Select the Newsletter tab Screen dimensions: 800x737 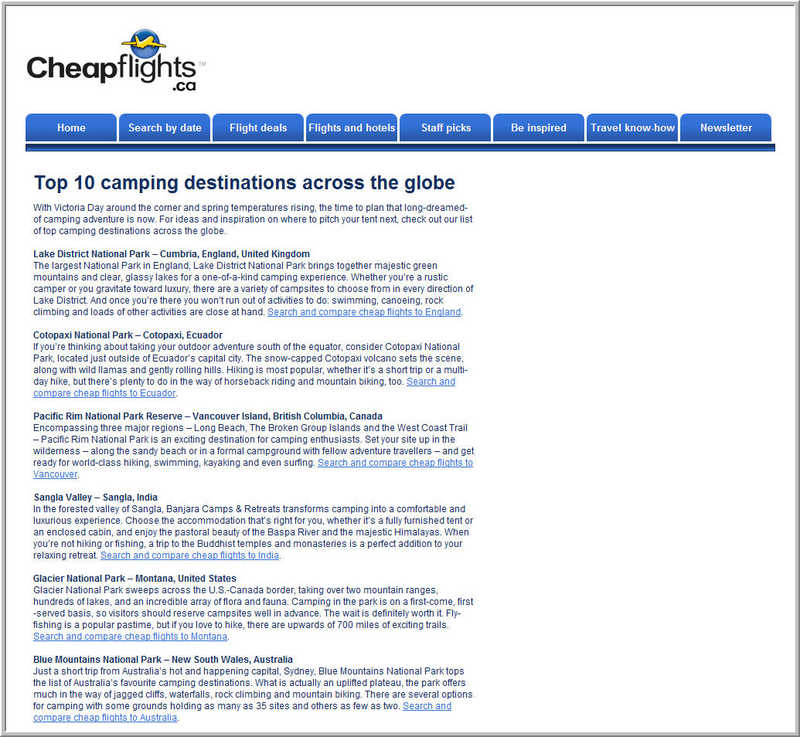726,128
